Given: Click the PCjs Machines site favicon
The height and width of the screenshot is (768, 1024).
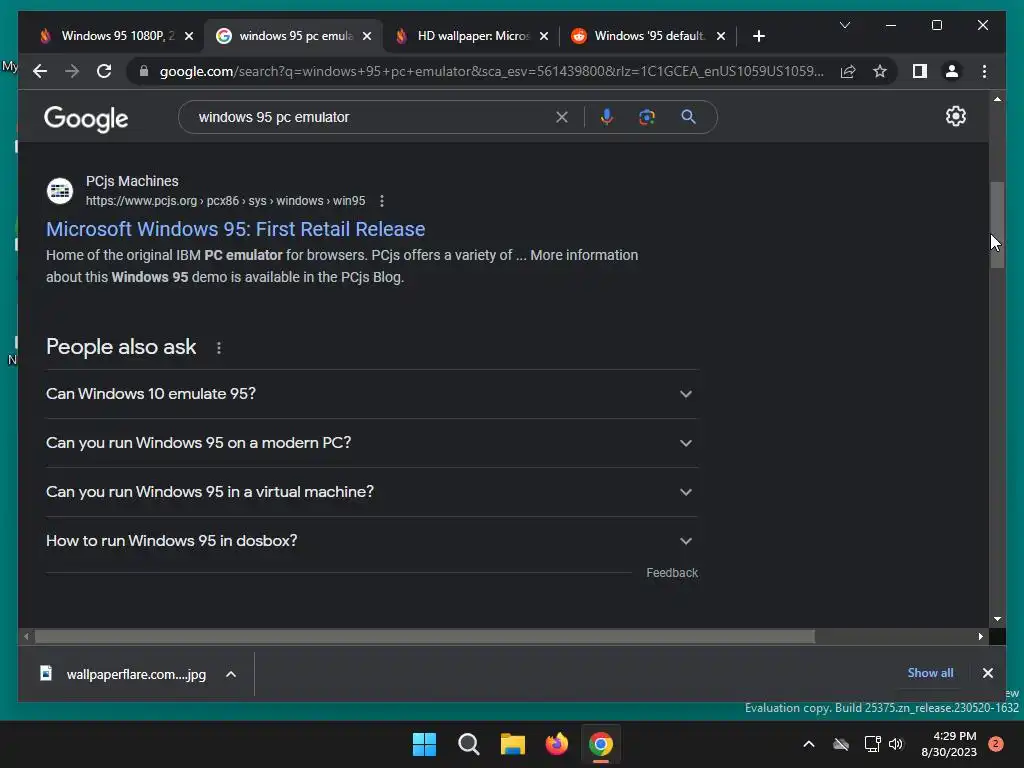Looking at the screenshot, I should [x=59, y=191].
